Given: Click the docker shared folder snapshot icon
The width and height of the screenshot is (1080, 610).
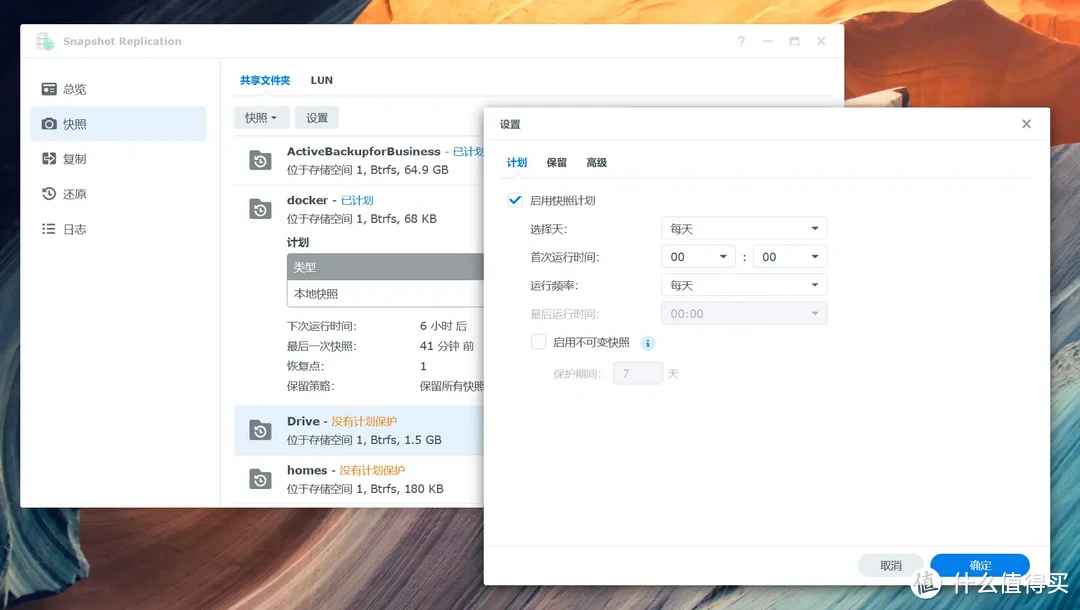Looking at the screenshot, I should [259, 208].
